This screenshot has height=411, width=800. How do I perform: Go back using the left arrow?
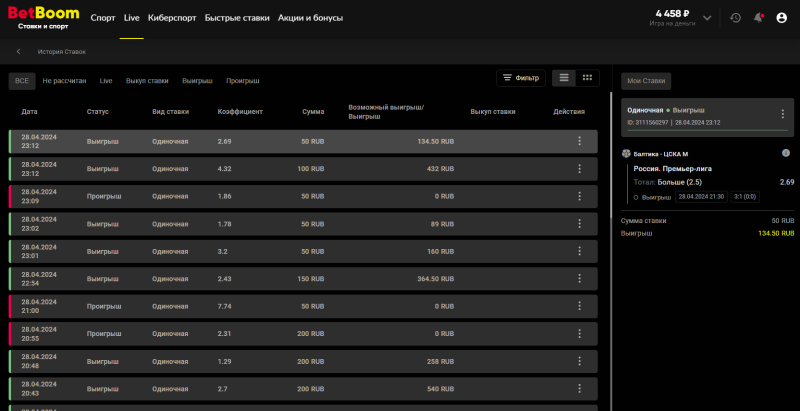click(18, 51)
